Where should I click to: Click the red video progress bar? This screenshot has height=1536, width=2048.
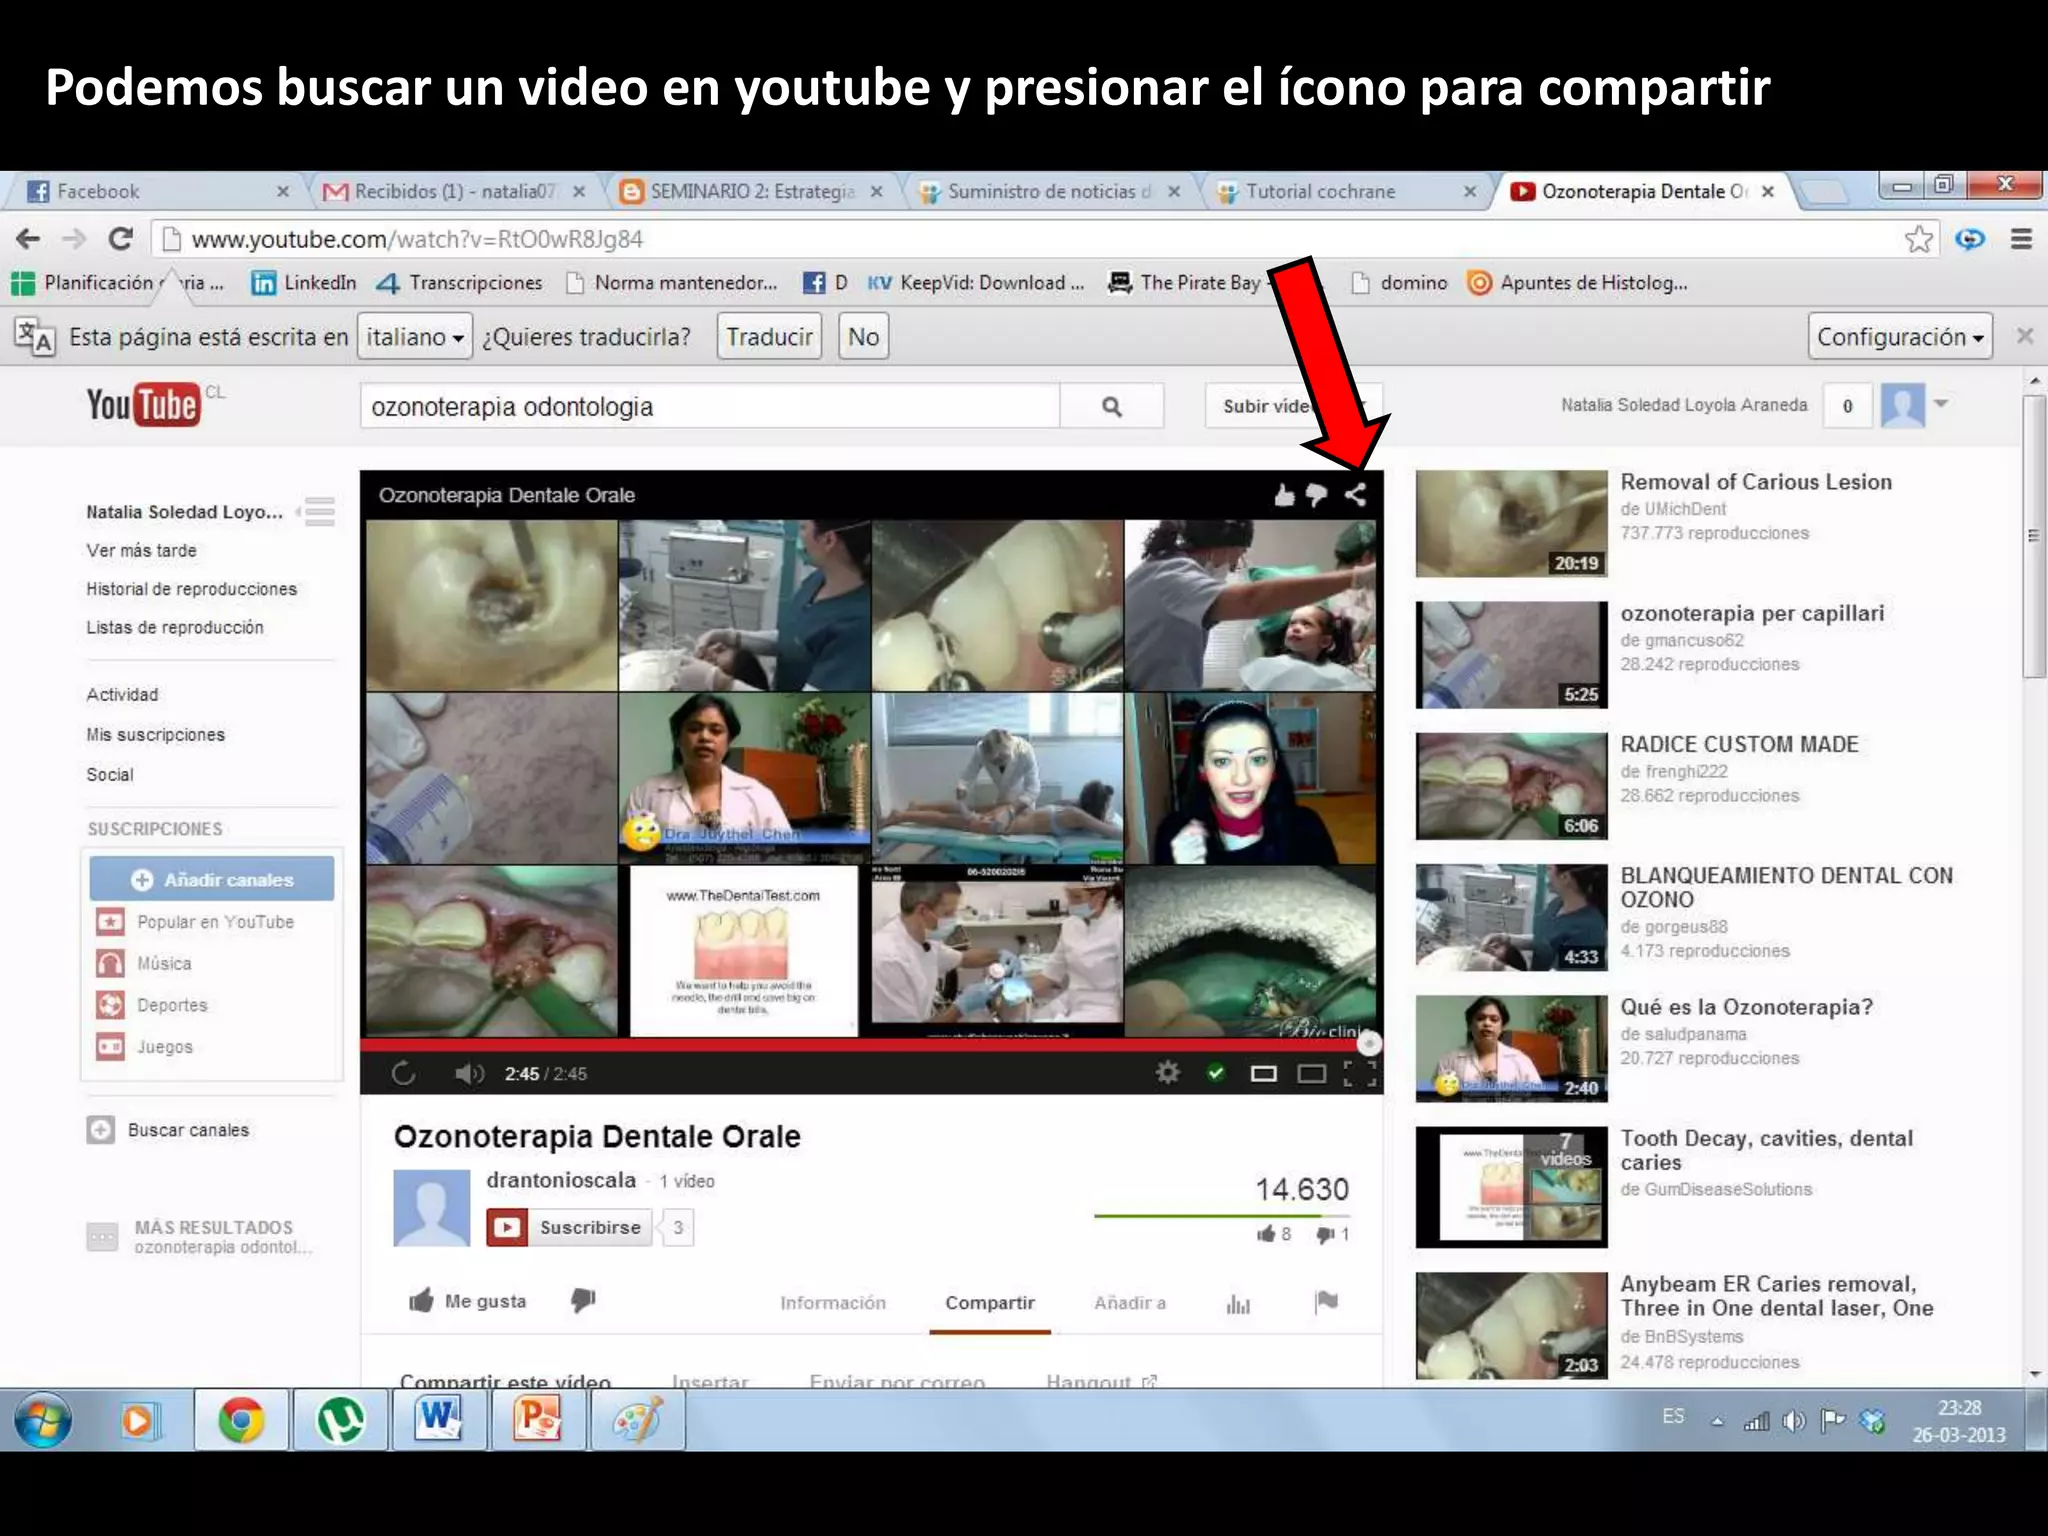point(860,1044)
